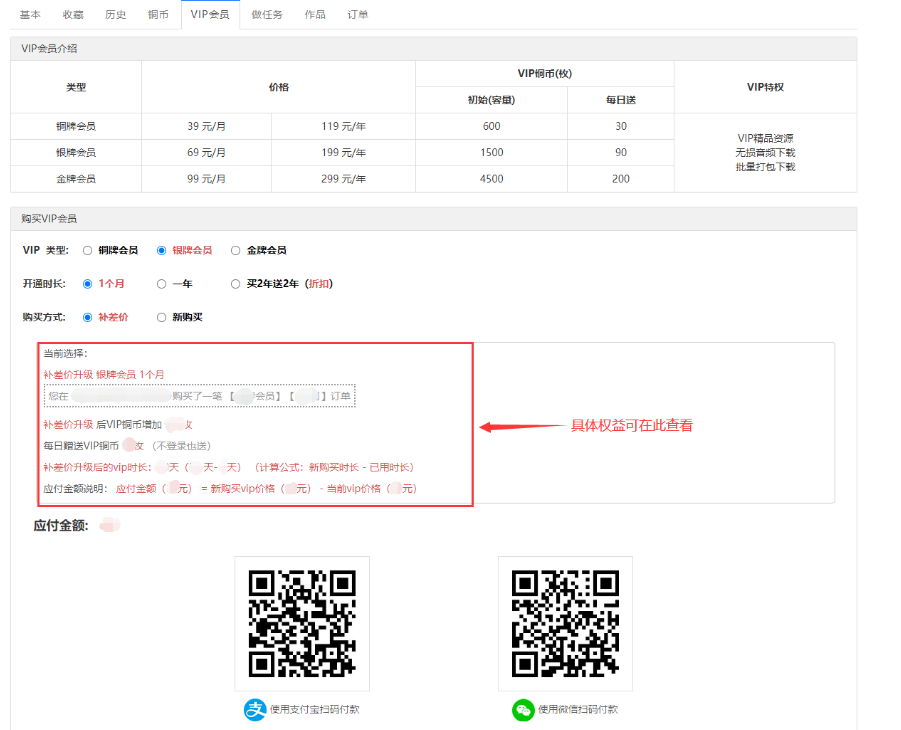
Task: Click the 银牌会员 table row label
Action: click(76, 153)
